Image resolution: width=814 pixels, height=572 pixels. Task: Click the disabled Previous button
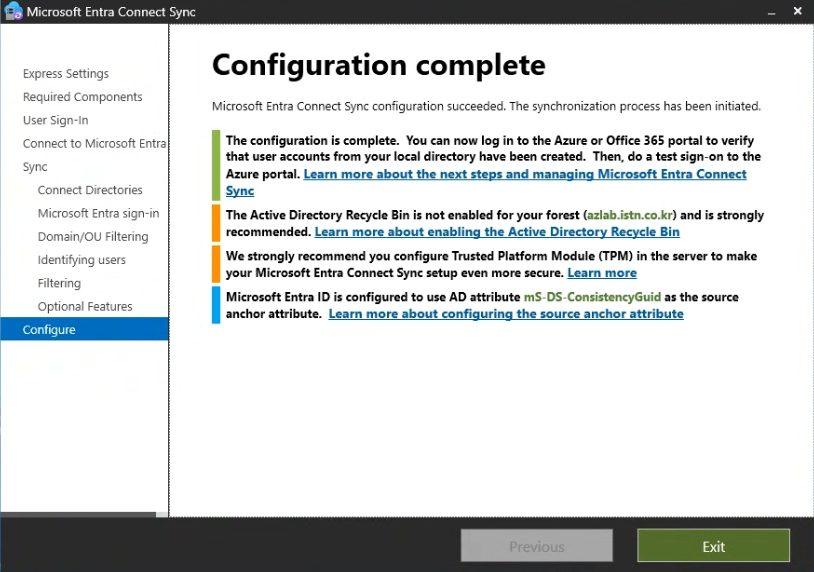point(536,546)
